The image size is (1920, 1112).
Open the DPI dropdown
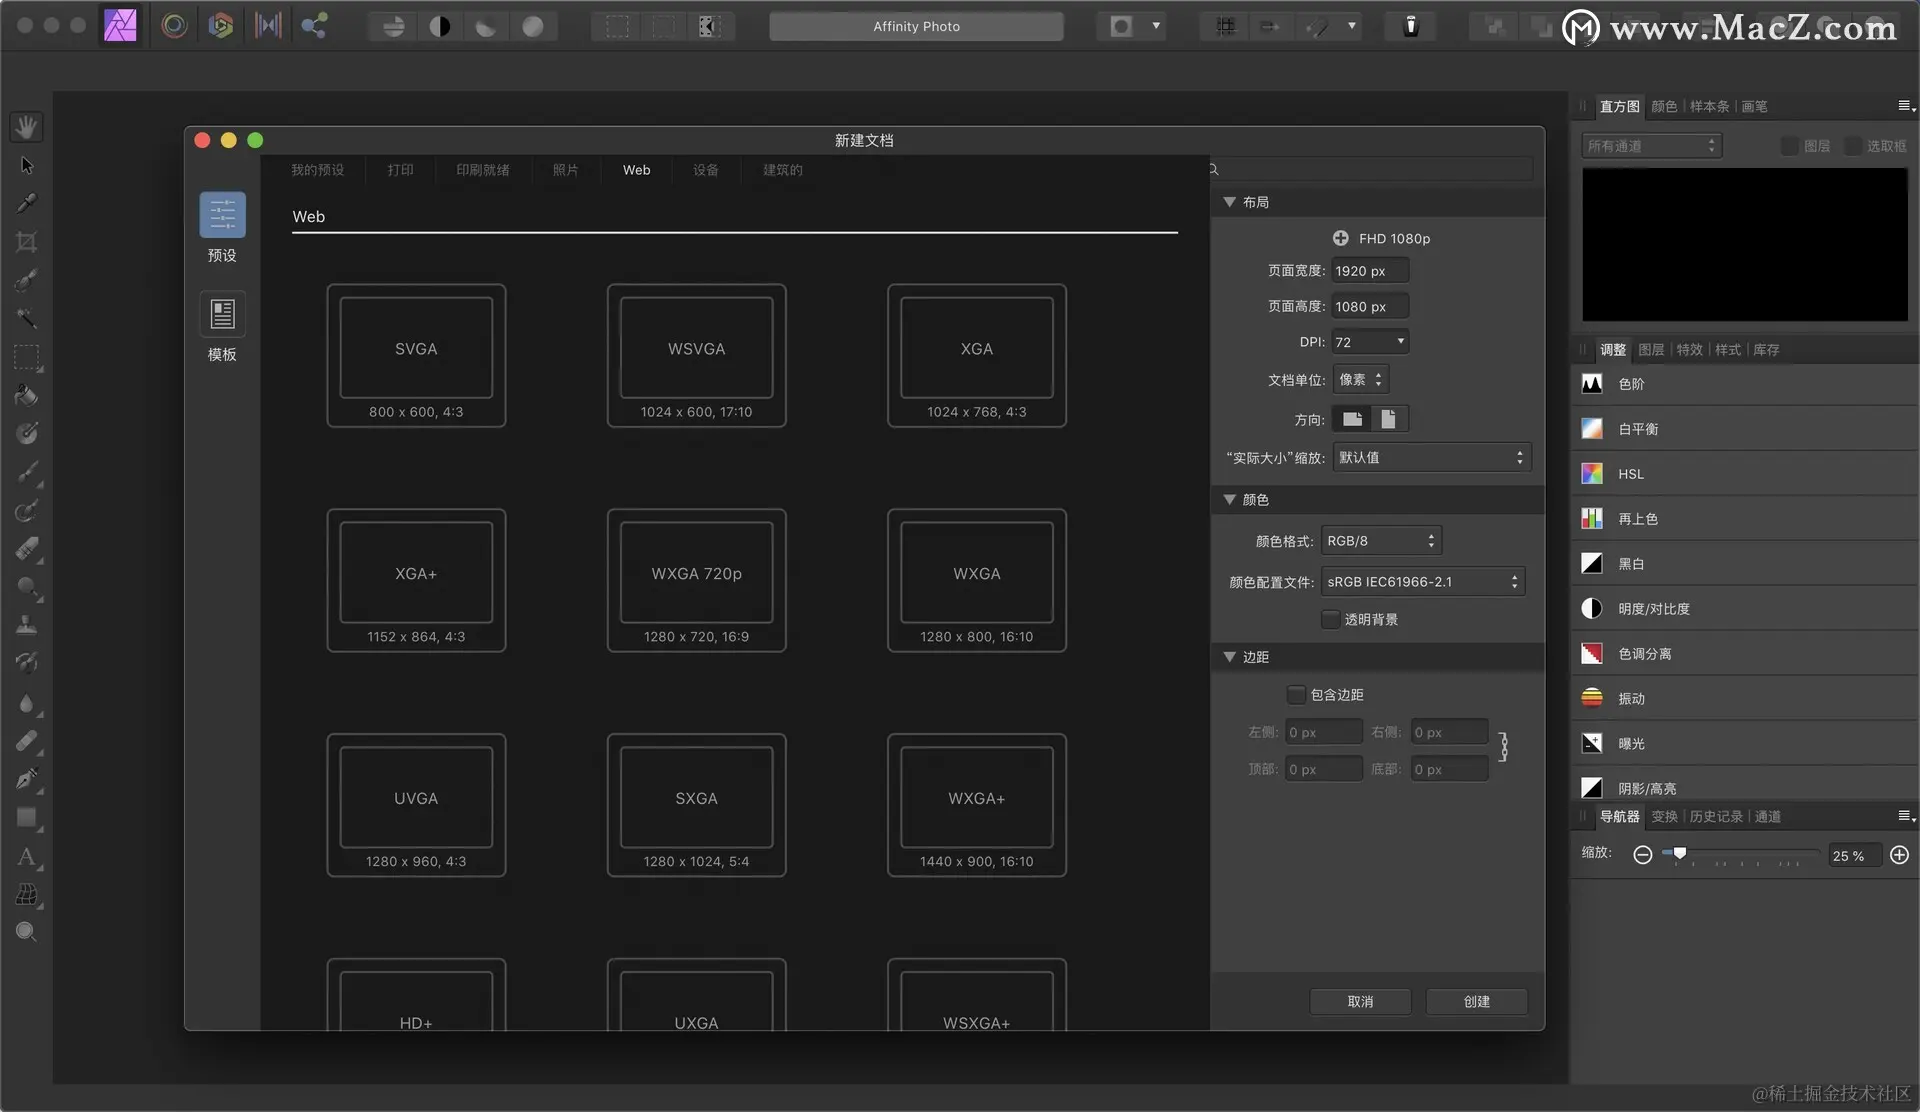[1370, 342]
